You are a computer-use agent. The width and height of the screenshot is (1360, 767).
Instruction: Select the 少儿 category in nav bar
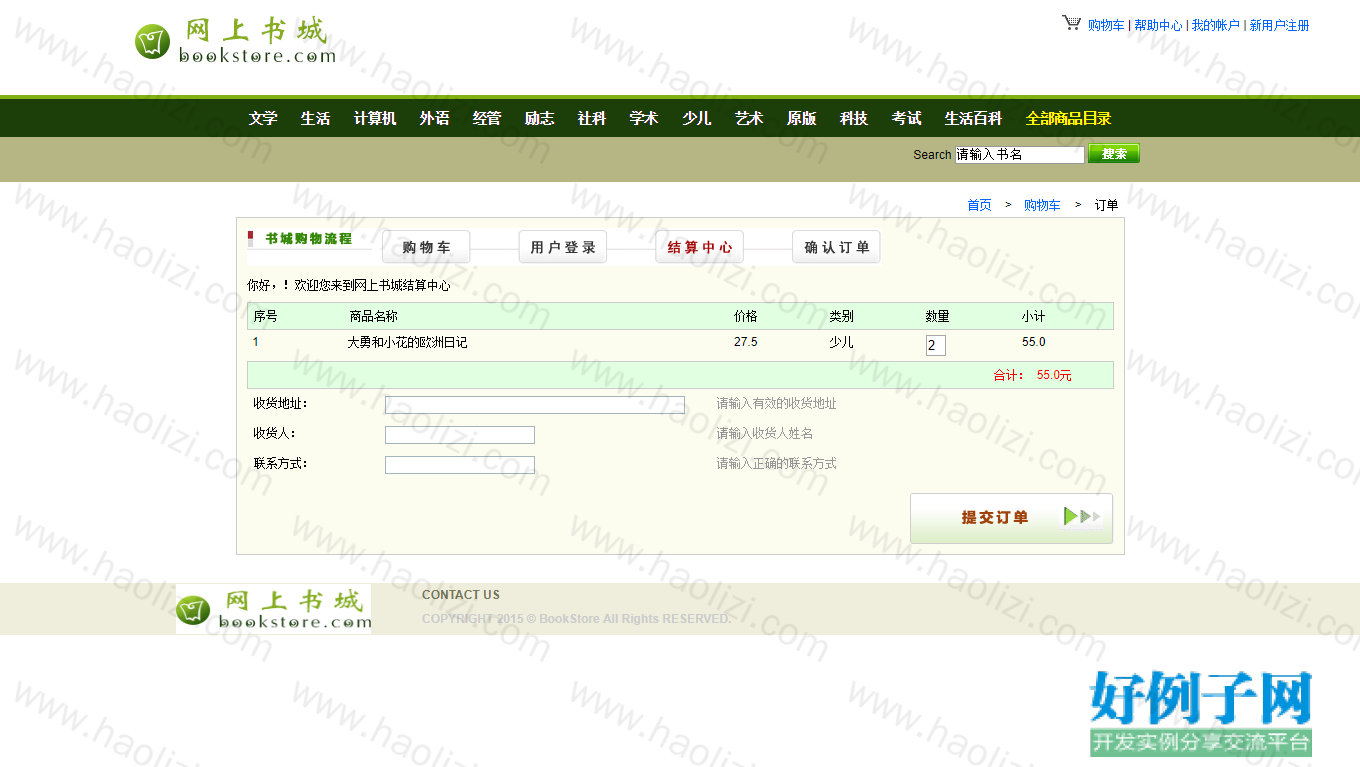tap(697, 118)
